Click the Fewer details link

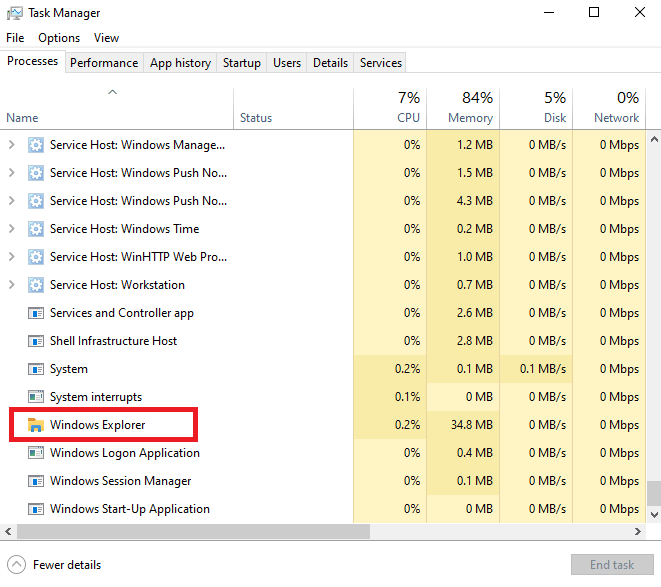[67, 565]
